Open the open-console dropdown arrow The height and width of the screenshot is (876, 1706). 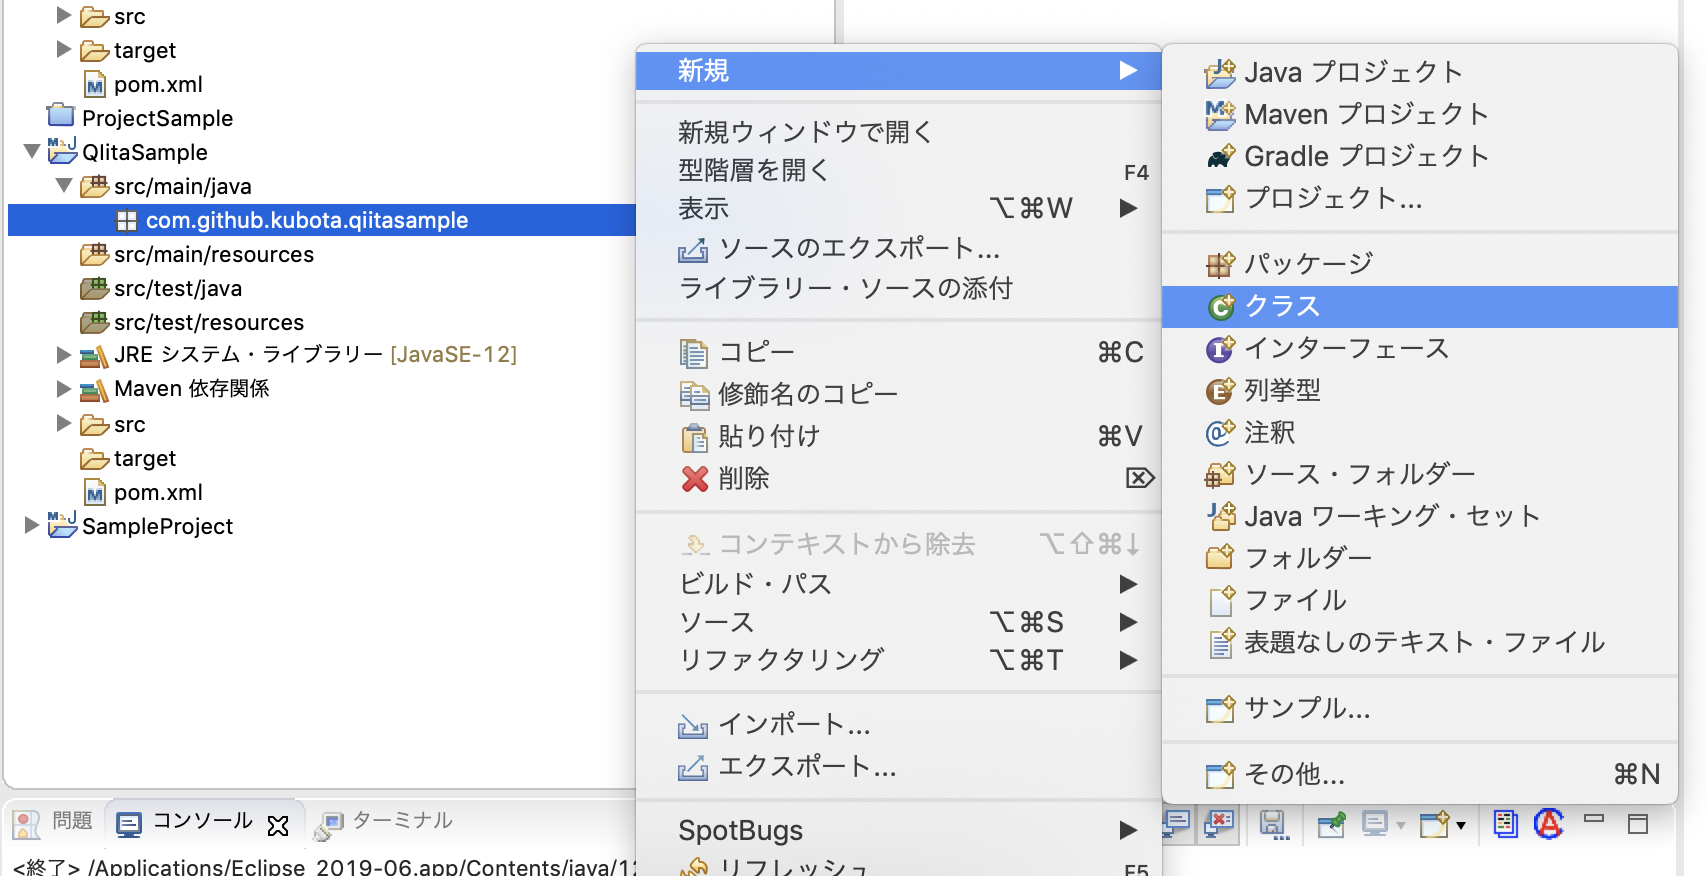pyautogui.click(x=1461, y=826)
